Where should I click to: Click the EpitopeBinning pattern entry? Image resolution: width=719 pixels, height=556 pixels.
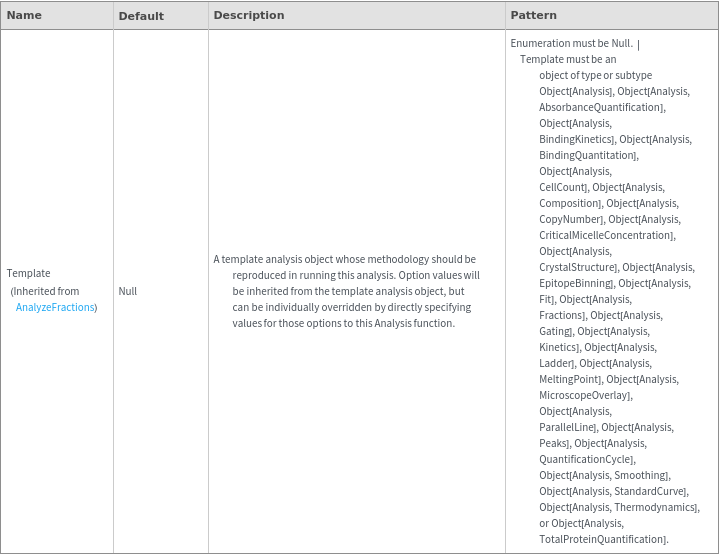[576, 283]
